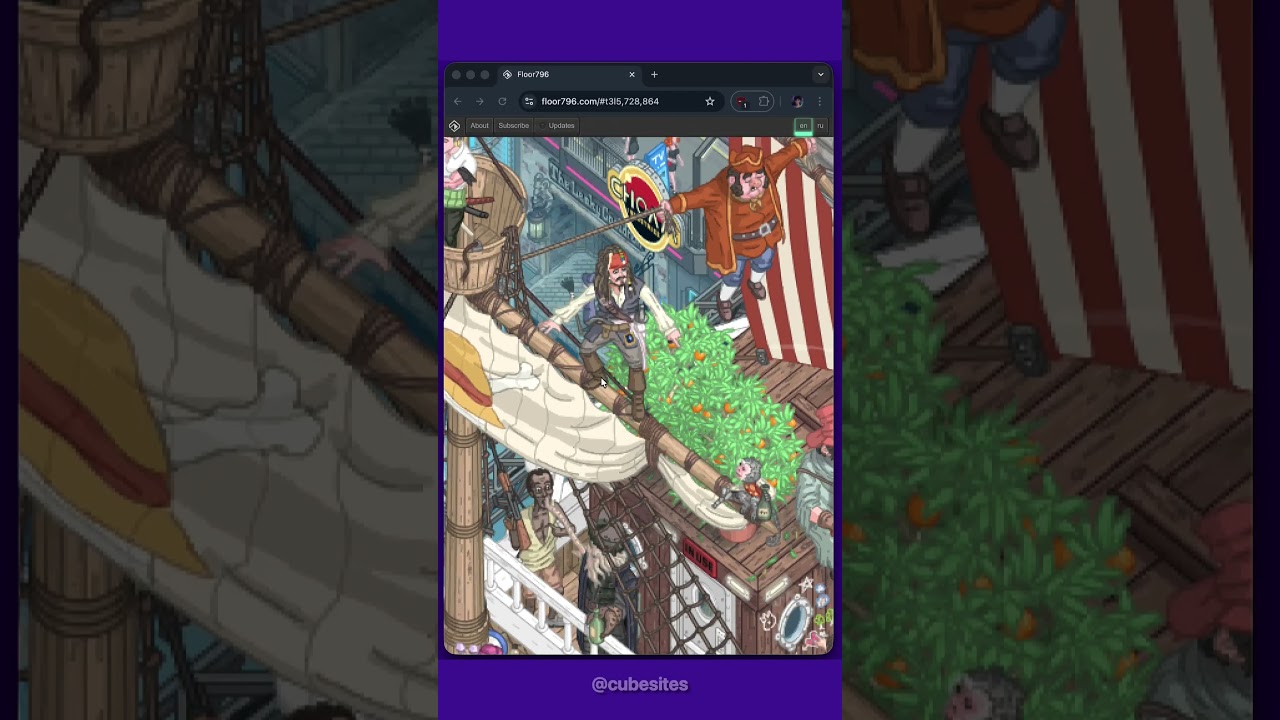The width and height of the screenshot is (1280, 720).
Task: Go forward in browser history
Action: (x=480, y=101)
